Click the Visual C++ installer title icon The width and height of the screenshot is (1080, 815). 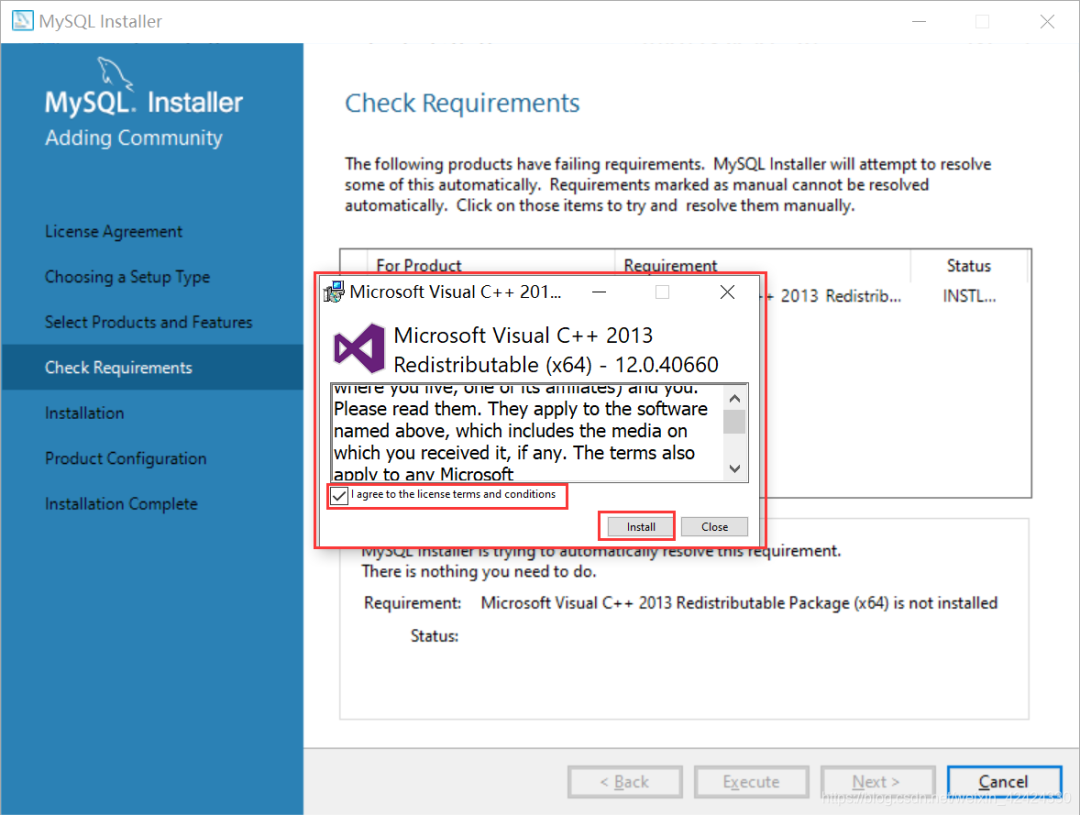coord(334,292)
